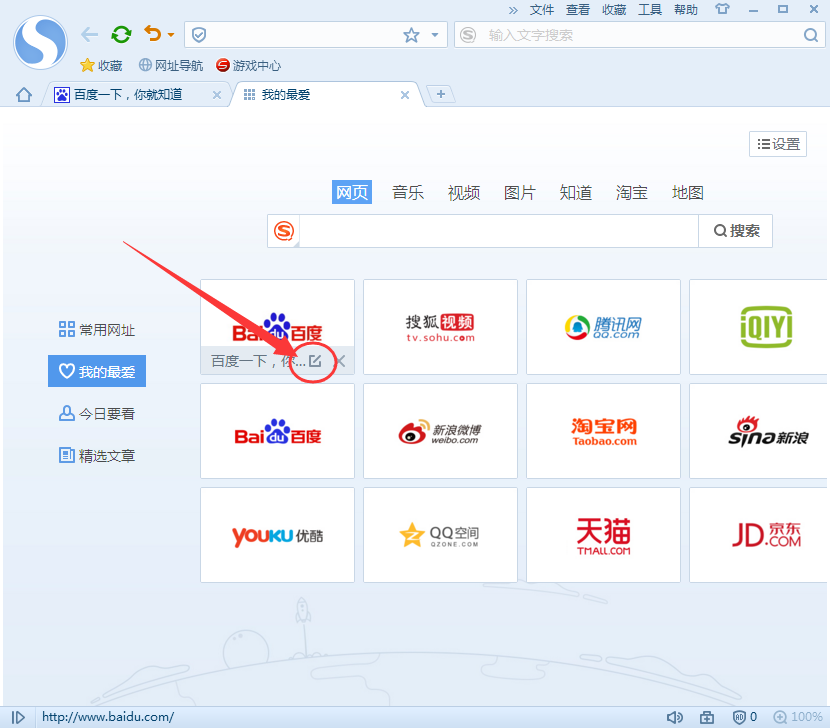Image resolution: width=830 pixels, height=728 pixels.
Task: Open the ad blocker shield in status bar
Action: coord(740,716)
